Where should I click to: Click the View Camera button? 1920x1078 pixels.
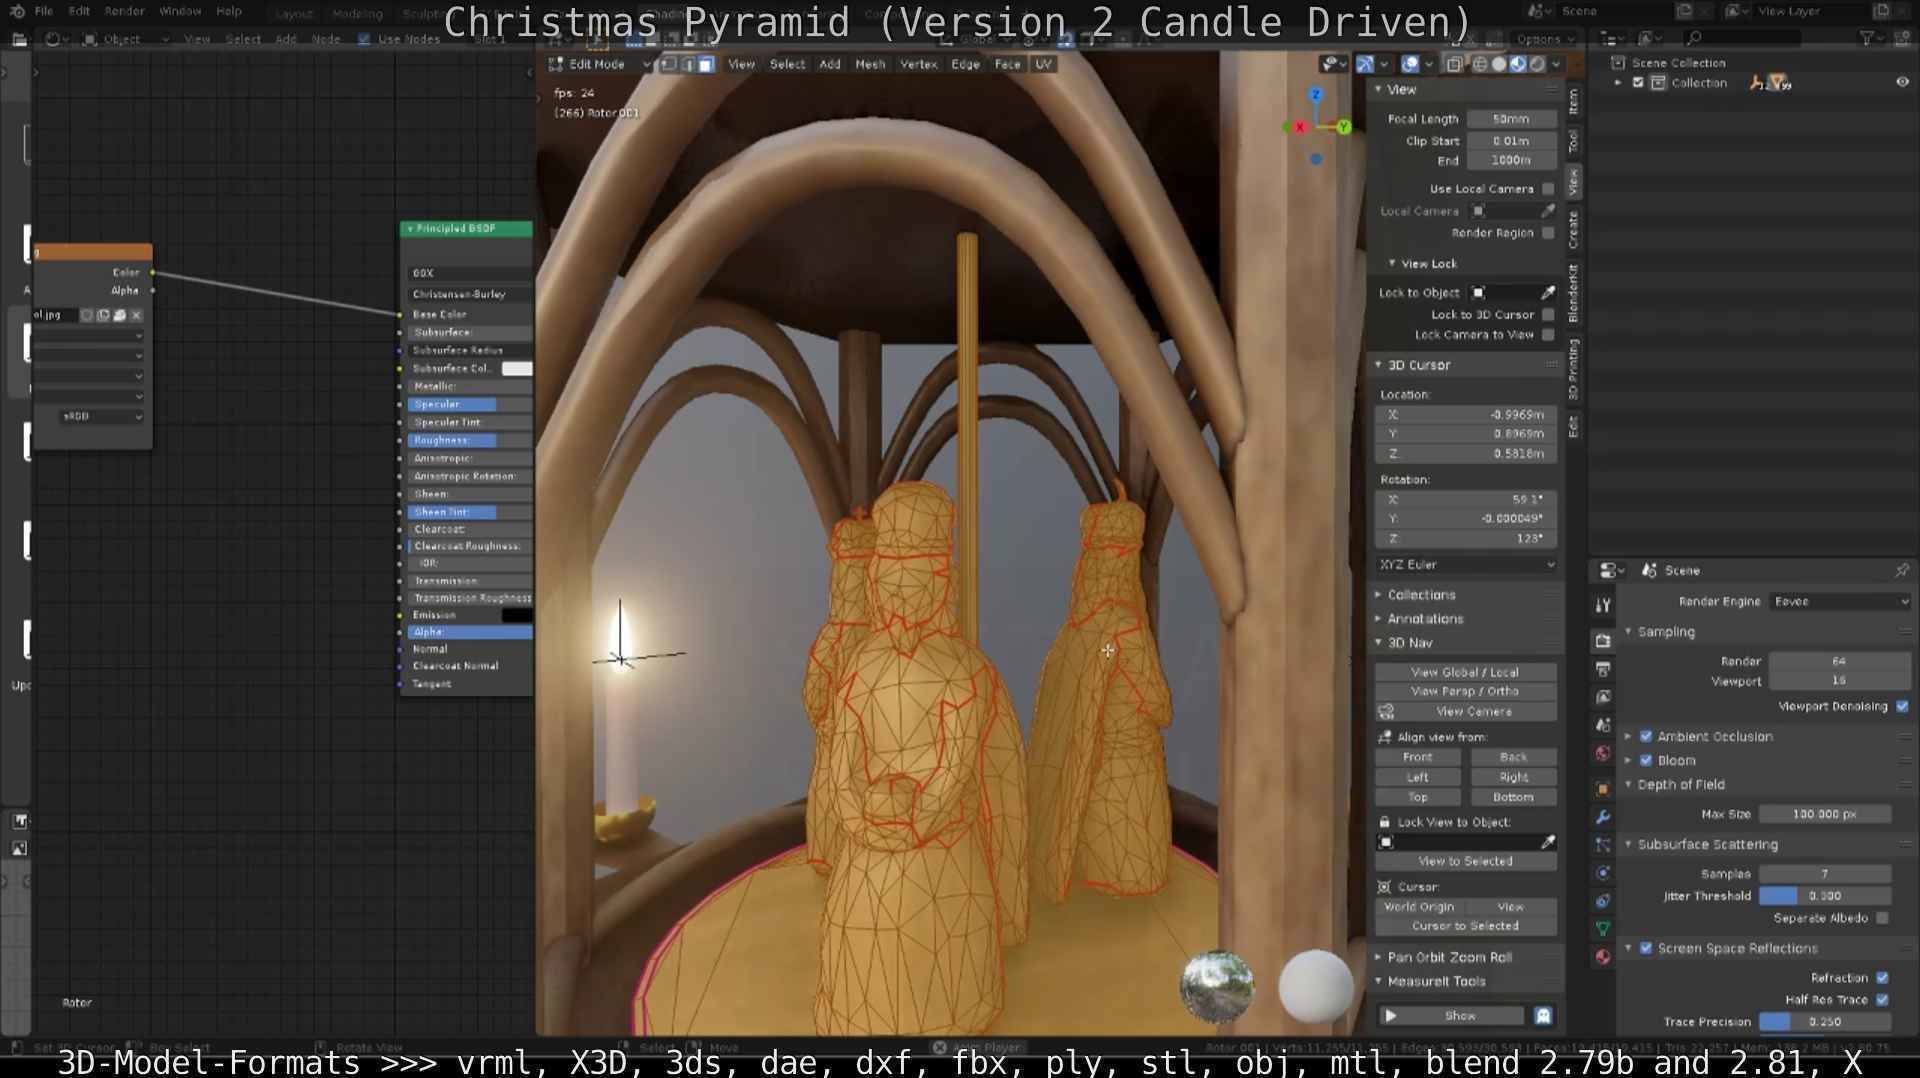click(1474, 712)
